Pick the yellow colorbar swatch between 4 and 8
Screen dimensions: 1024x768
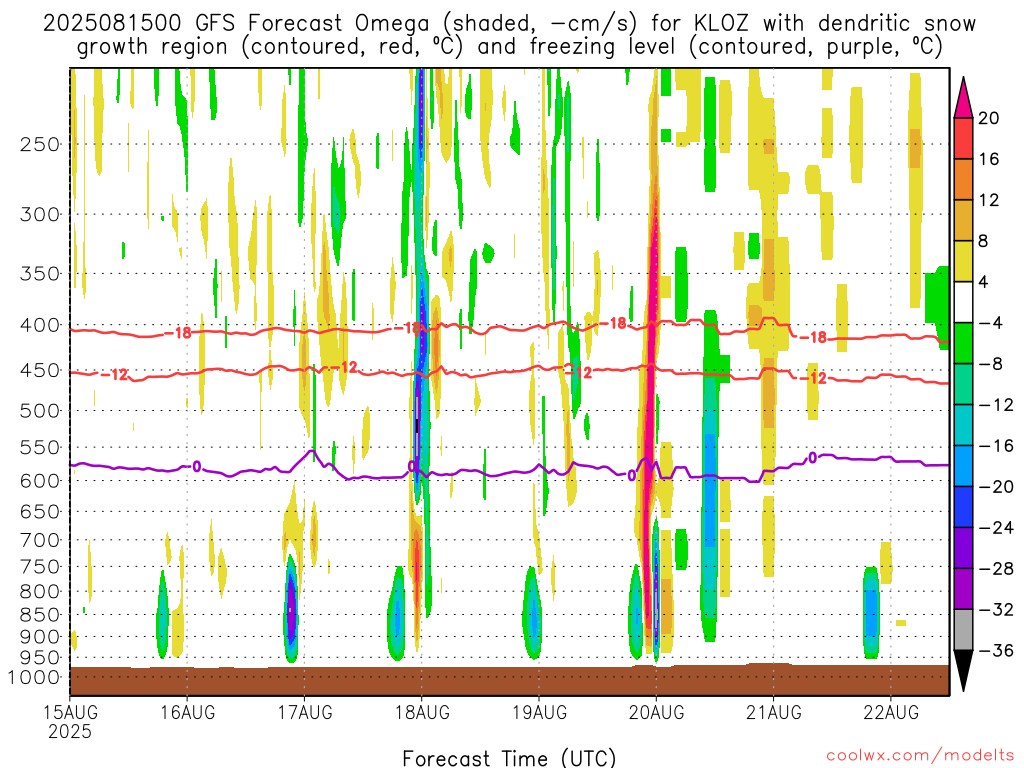963,261
